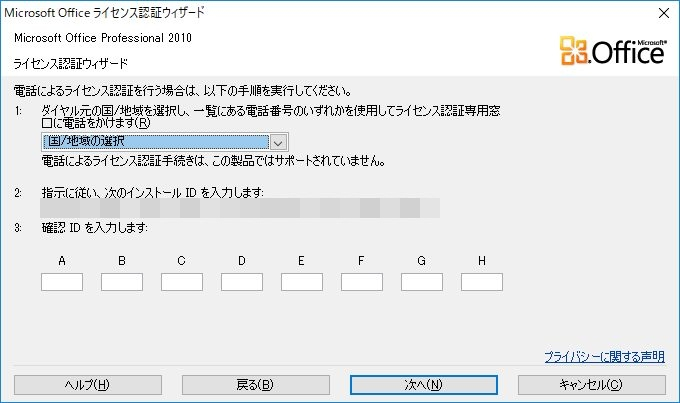This screenshot has height=403, width=680.
Task: Close the license activation wizard window
Action: 661,12
